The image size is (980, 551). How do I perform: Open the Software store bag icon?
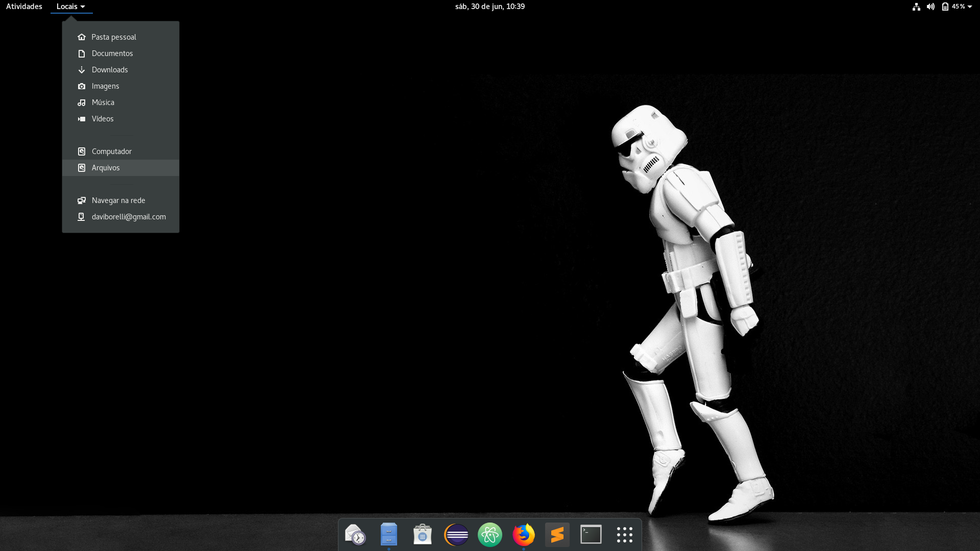pyautogui.click(x=422, y=535)
